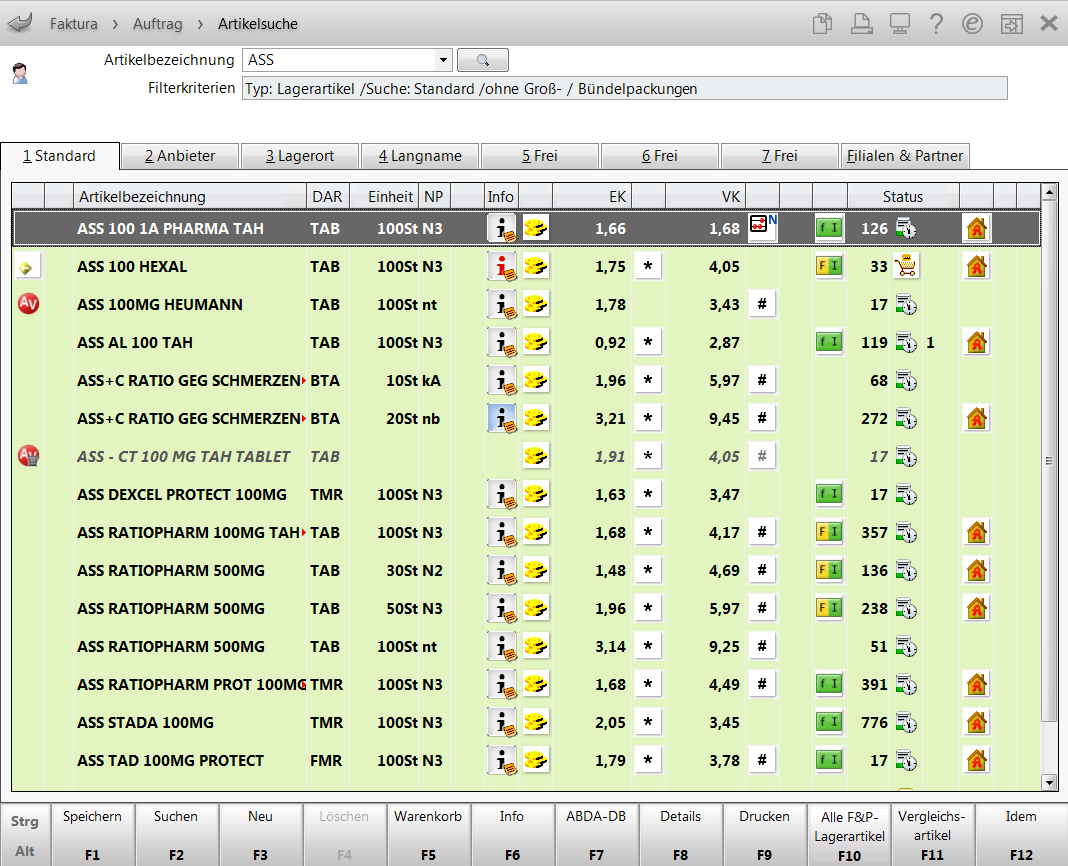Click the coins price icon for ASS STADA 100MG

[x=536, y=723]
